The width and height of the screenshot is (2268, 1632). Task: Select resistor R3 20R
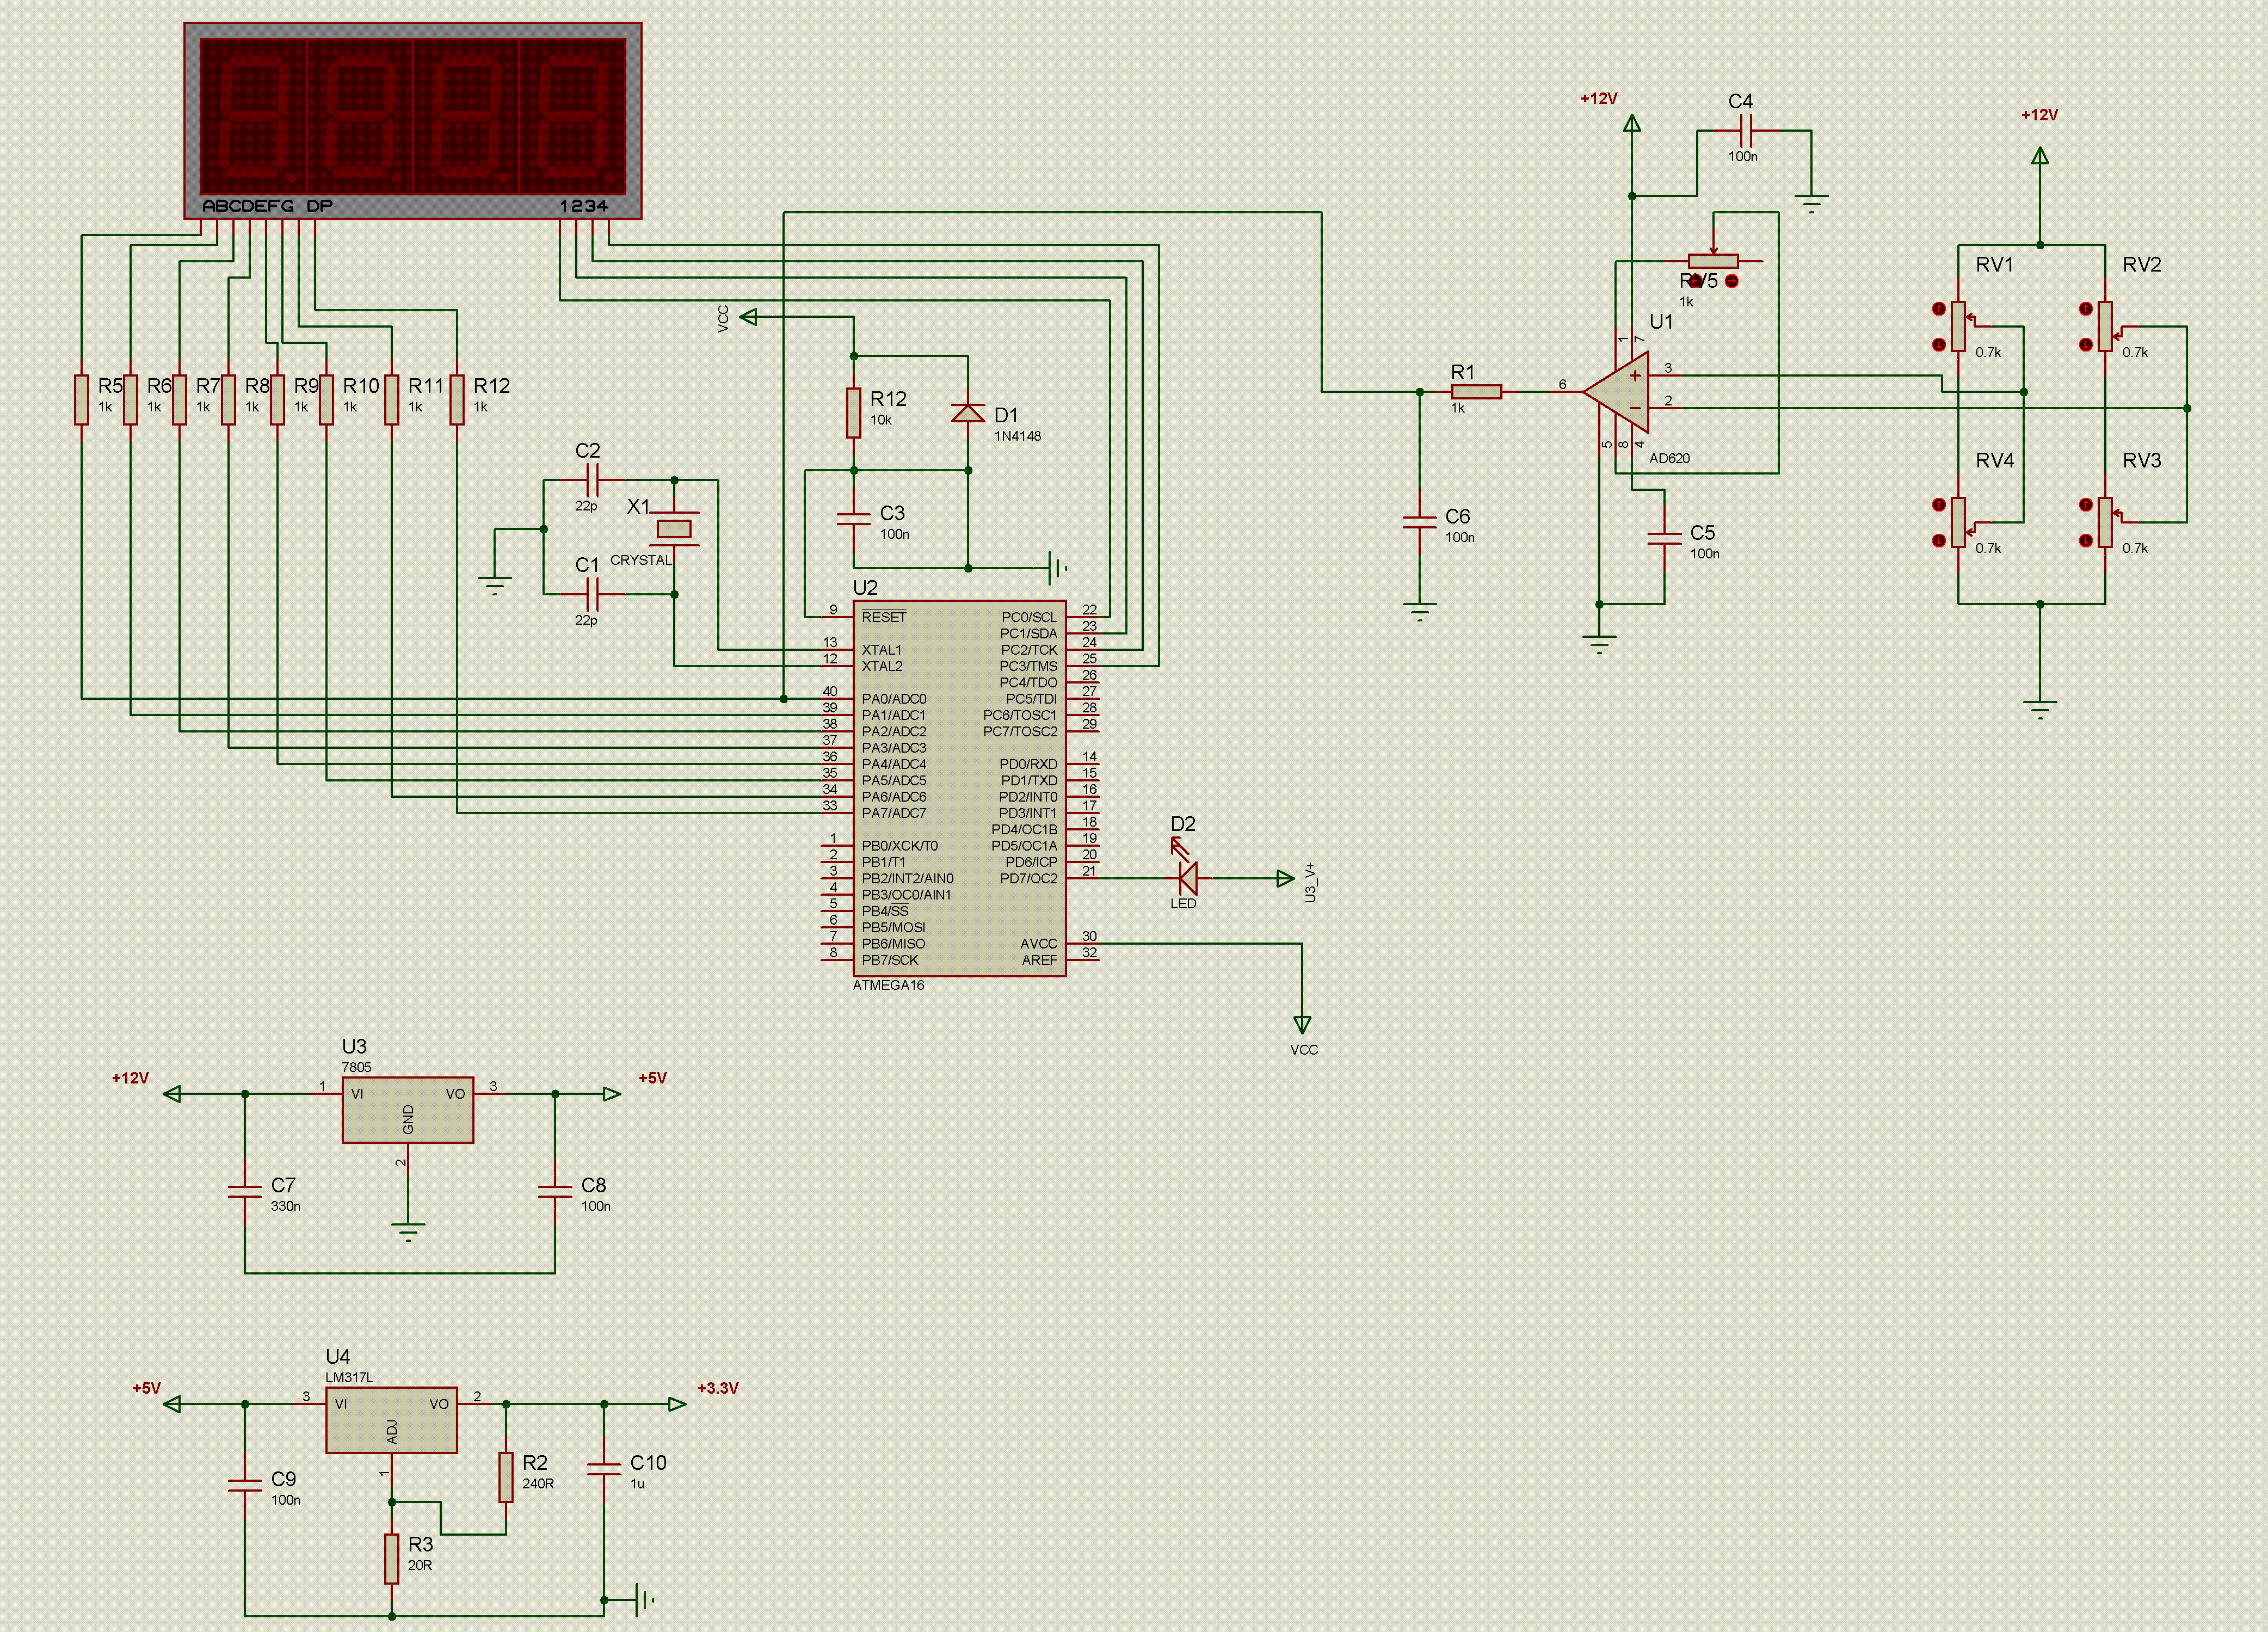point(392,1559)
